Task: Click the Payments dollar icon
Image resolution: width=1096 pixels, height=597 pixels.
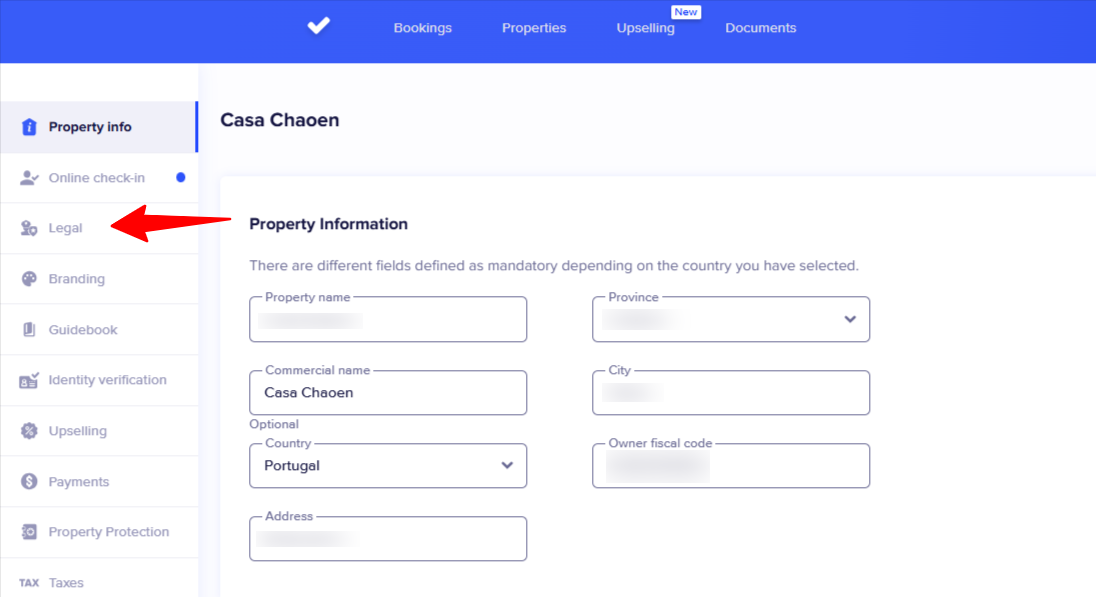Action: pos(29,482)
